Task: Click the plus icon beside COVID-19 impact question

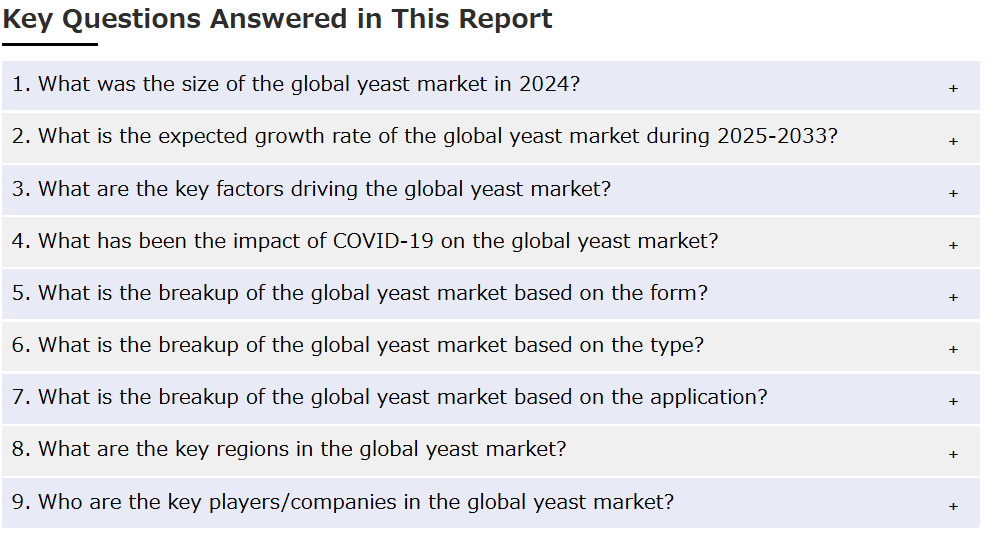Action: [x=953, y=245]
